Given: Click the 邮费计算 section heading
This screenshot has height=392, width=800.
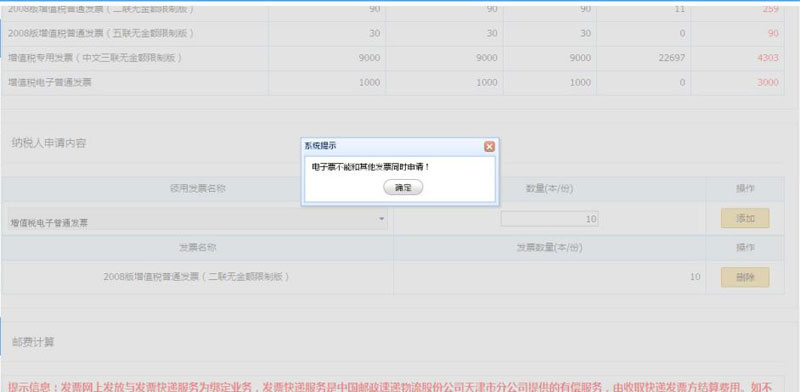Looking at the screenshot, I should click(33, 342).
